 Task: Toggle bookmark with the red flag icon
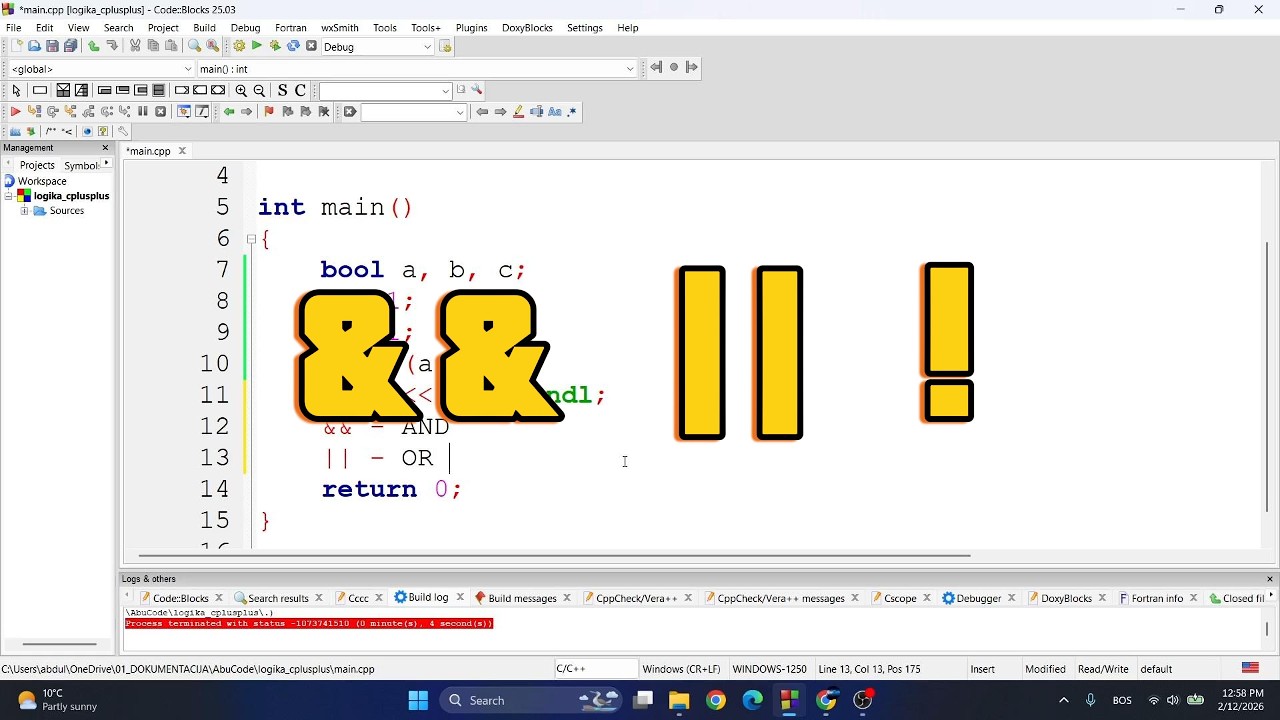[269, 111]
